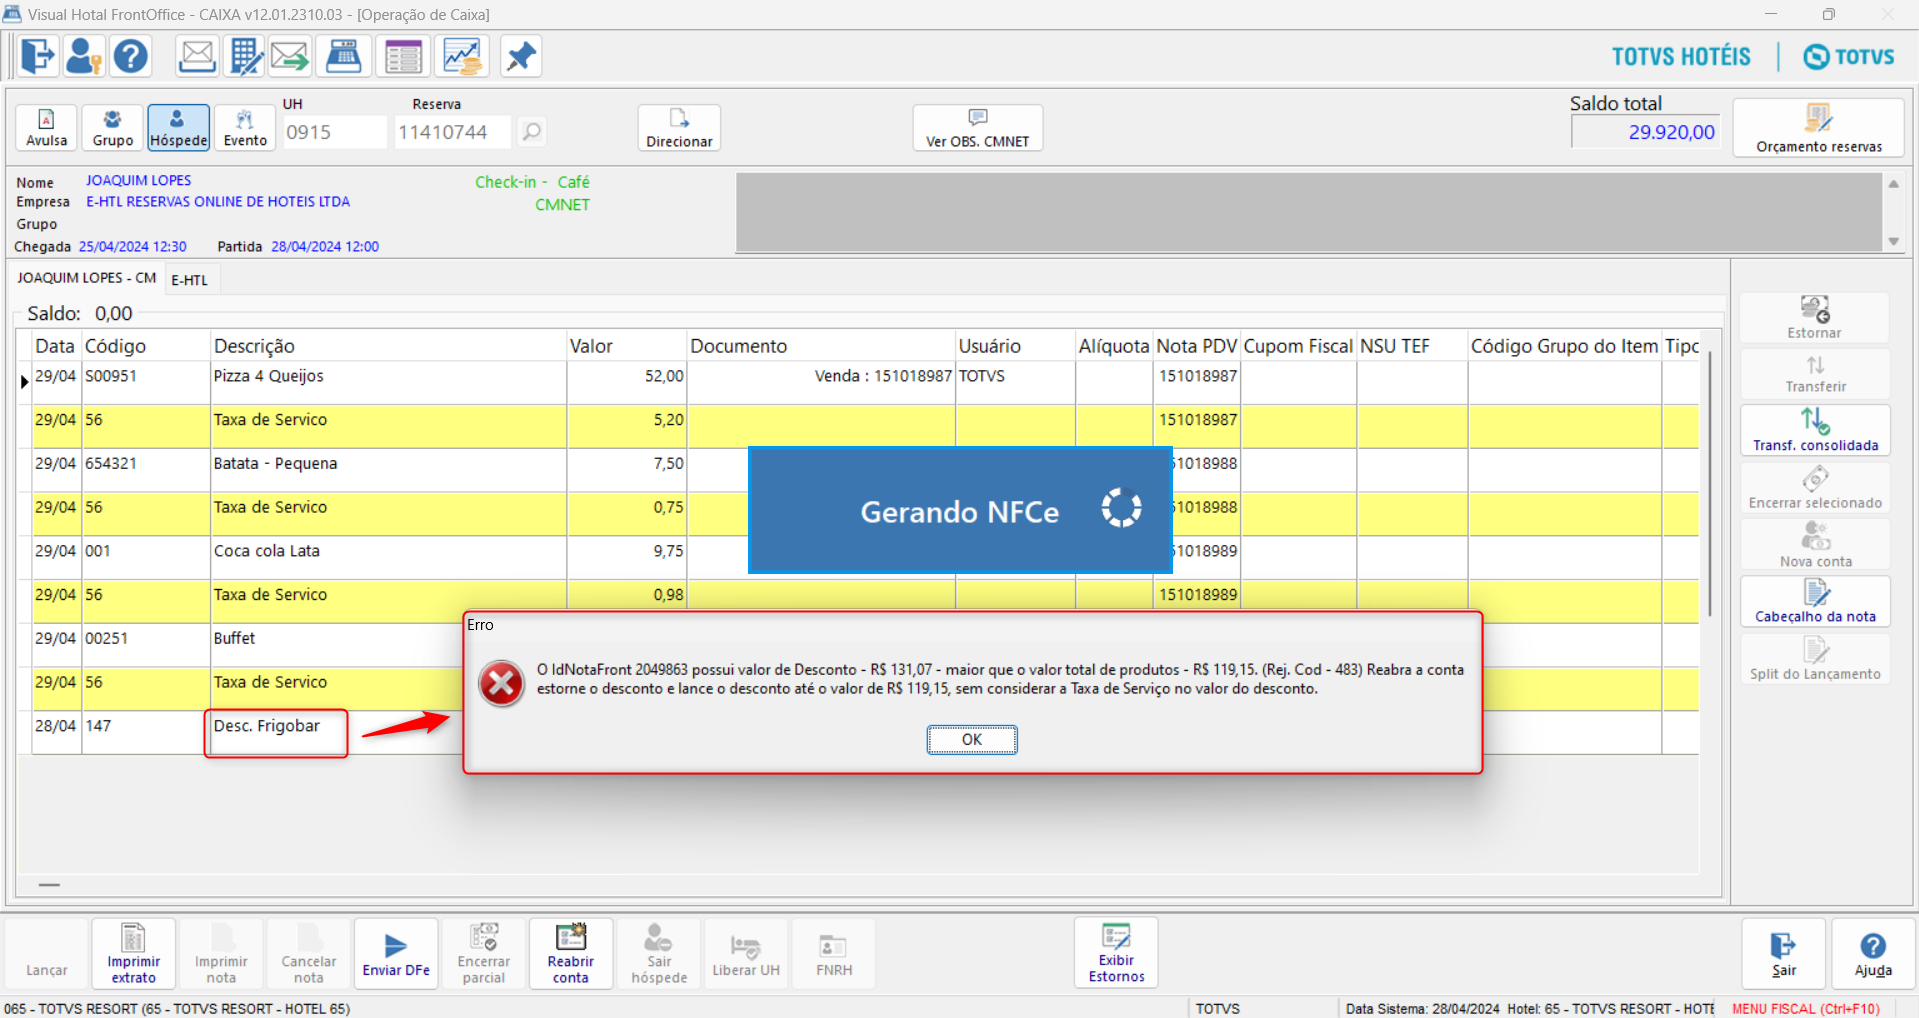The height and width of the screenshot is (1018, 1919).
Task: Click the Direcionar button
Action: point(679,128)
